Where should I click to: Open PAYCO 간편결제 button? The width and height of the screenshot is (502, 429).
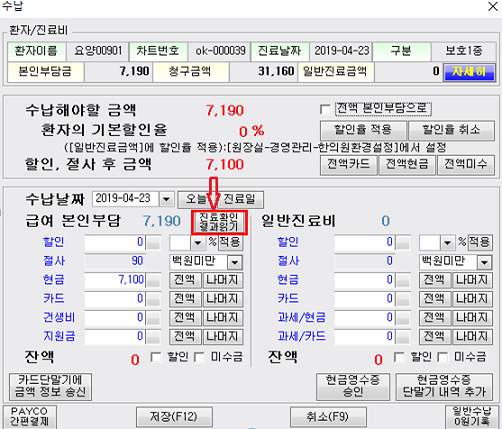pyautogui.click(x=30, y=417)
